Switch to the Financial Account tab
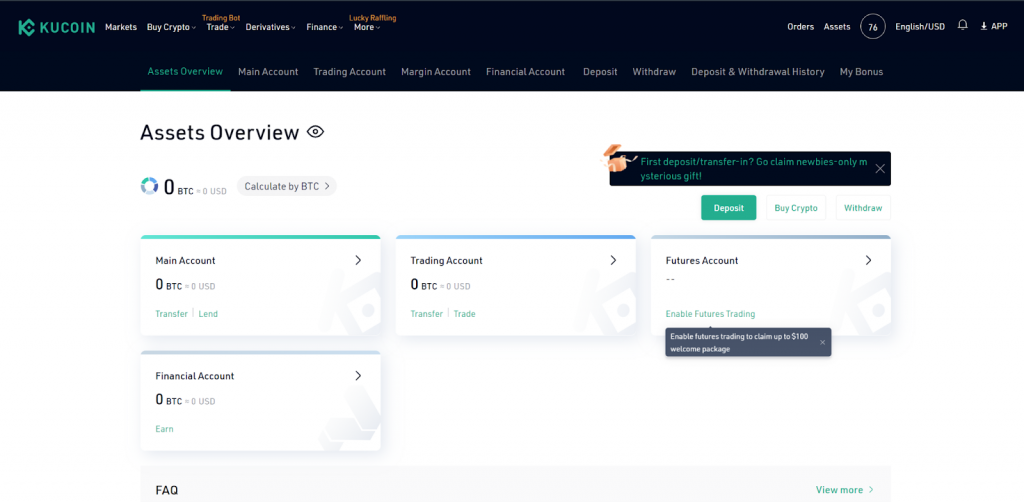 click(525, 72)
